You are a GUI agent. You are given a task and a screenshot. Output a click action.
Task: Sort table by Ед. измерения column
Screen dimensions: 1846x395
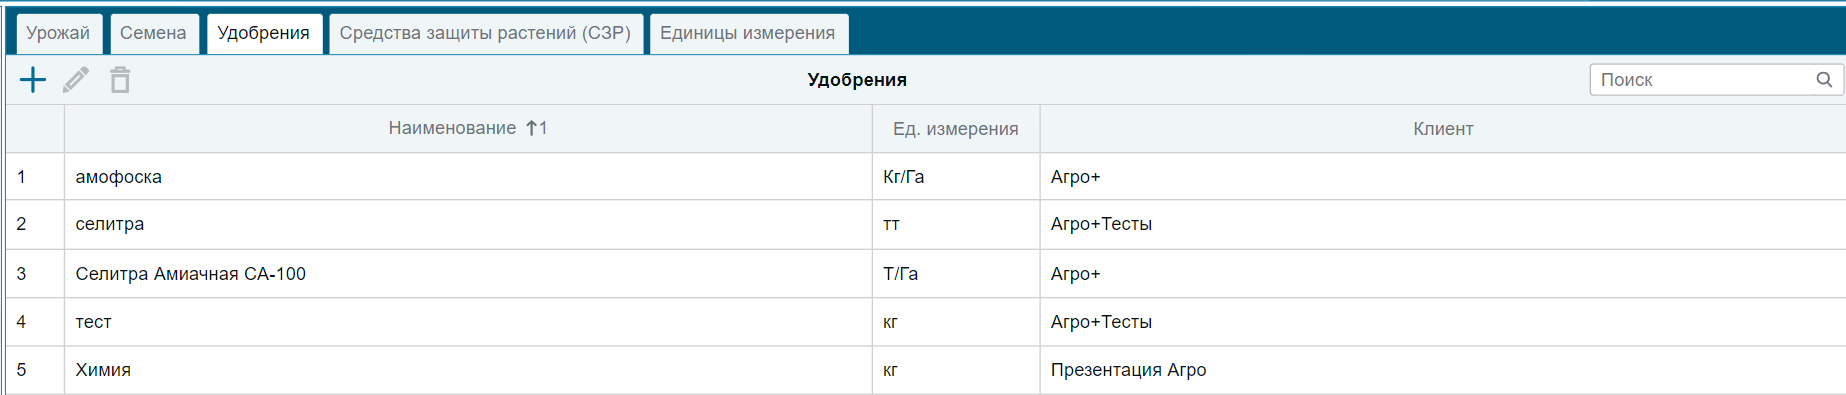coord(956,129)
